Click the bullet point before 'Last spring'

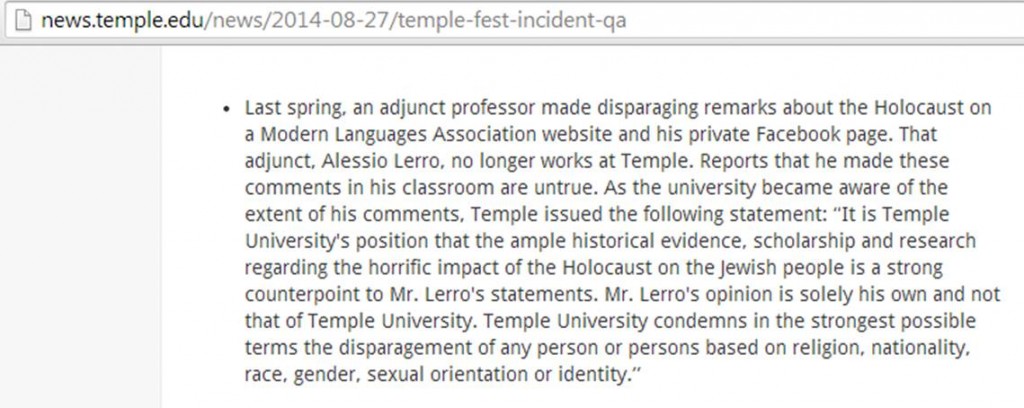[x=227, y=109]
